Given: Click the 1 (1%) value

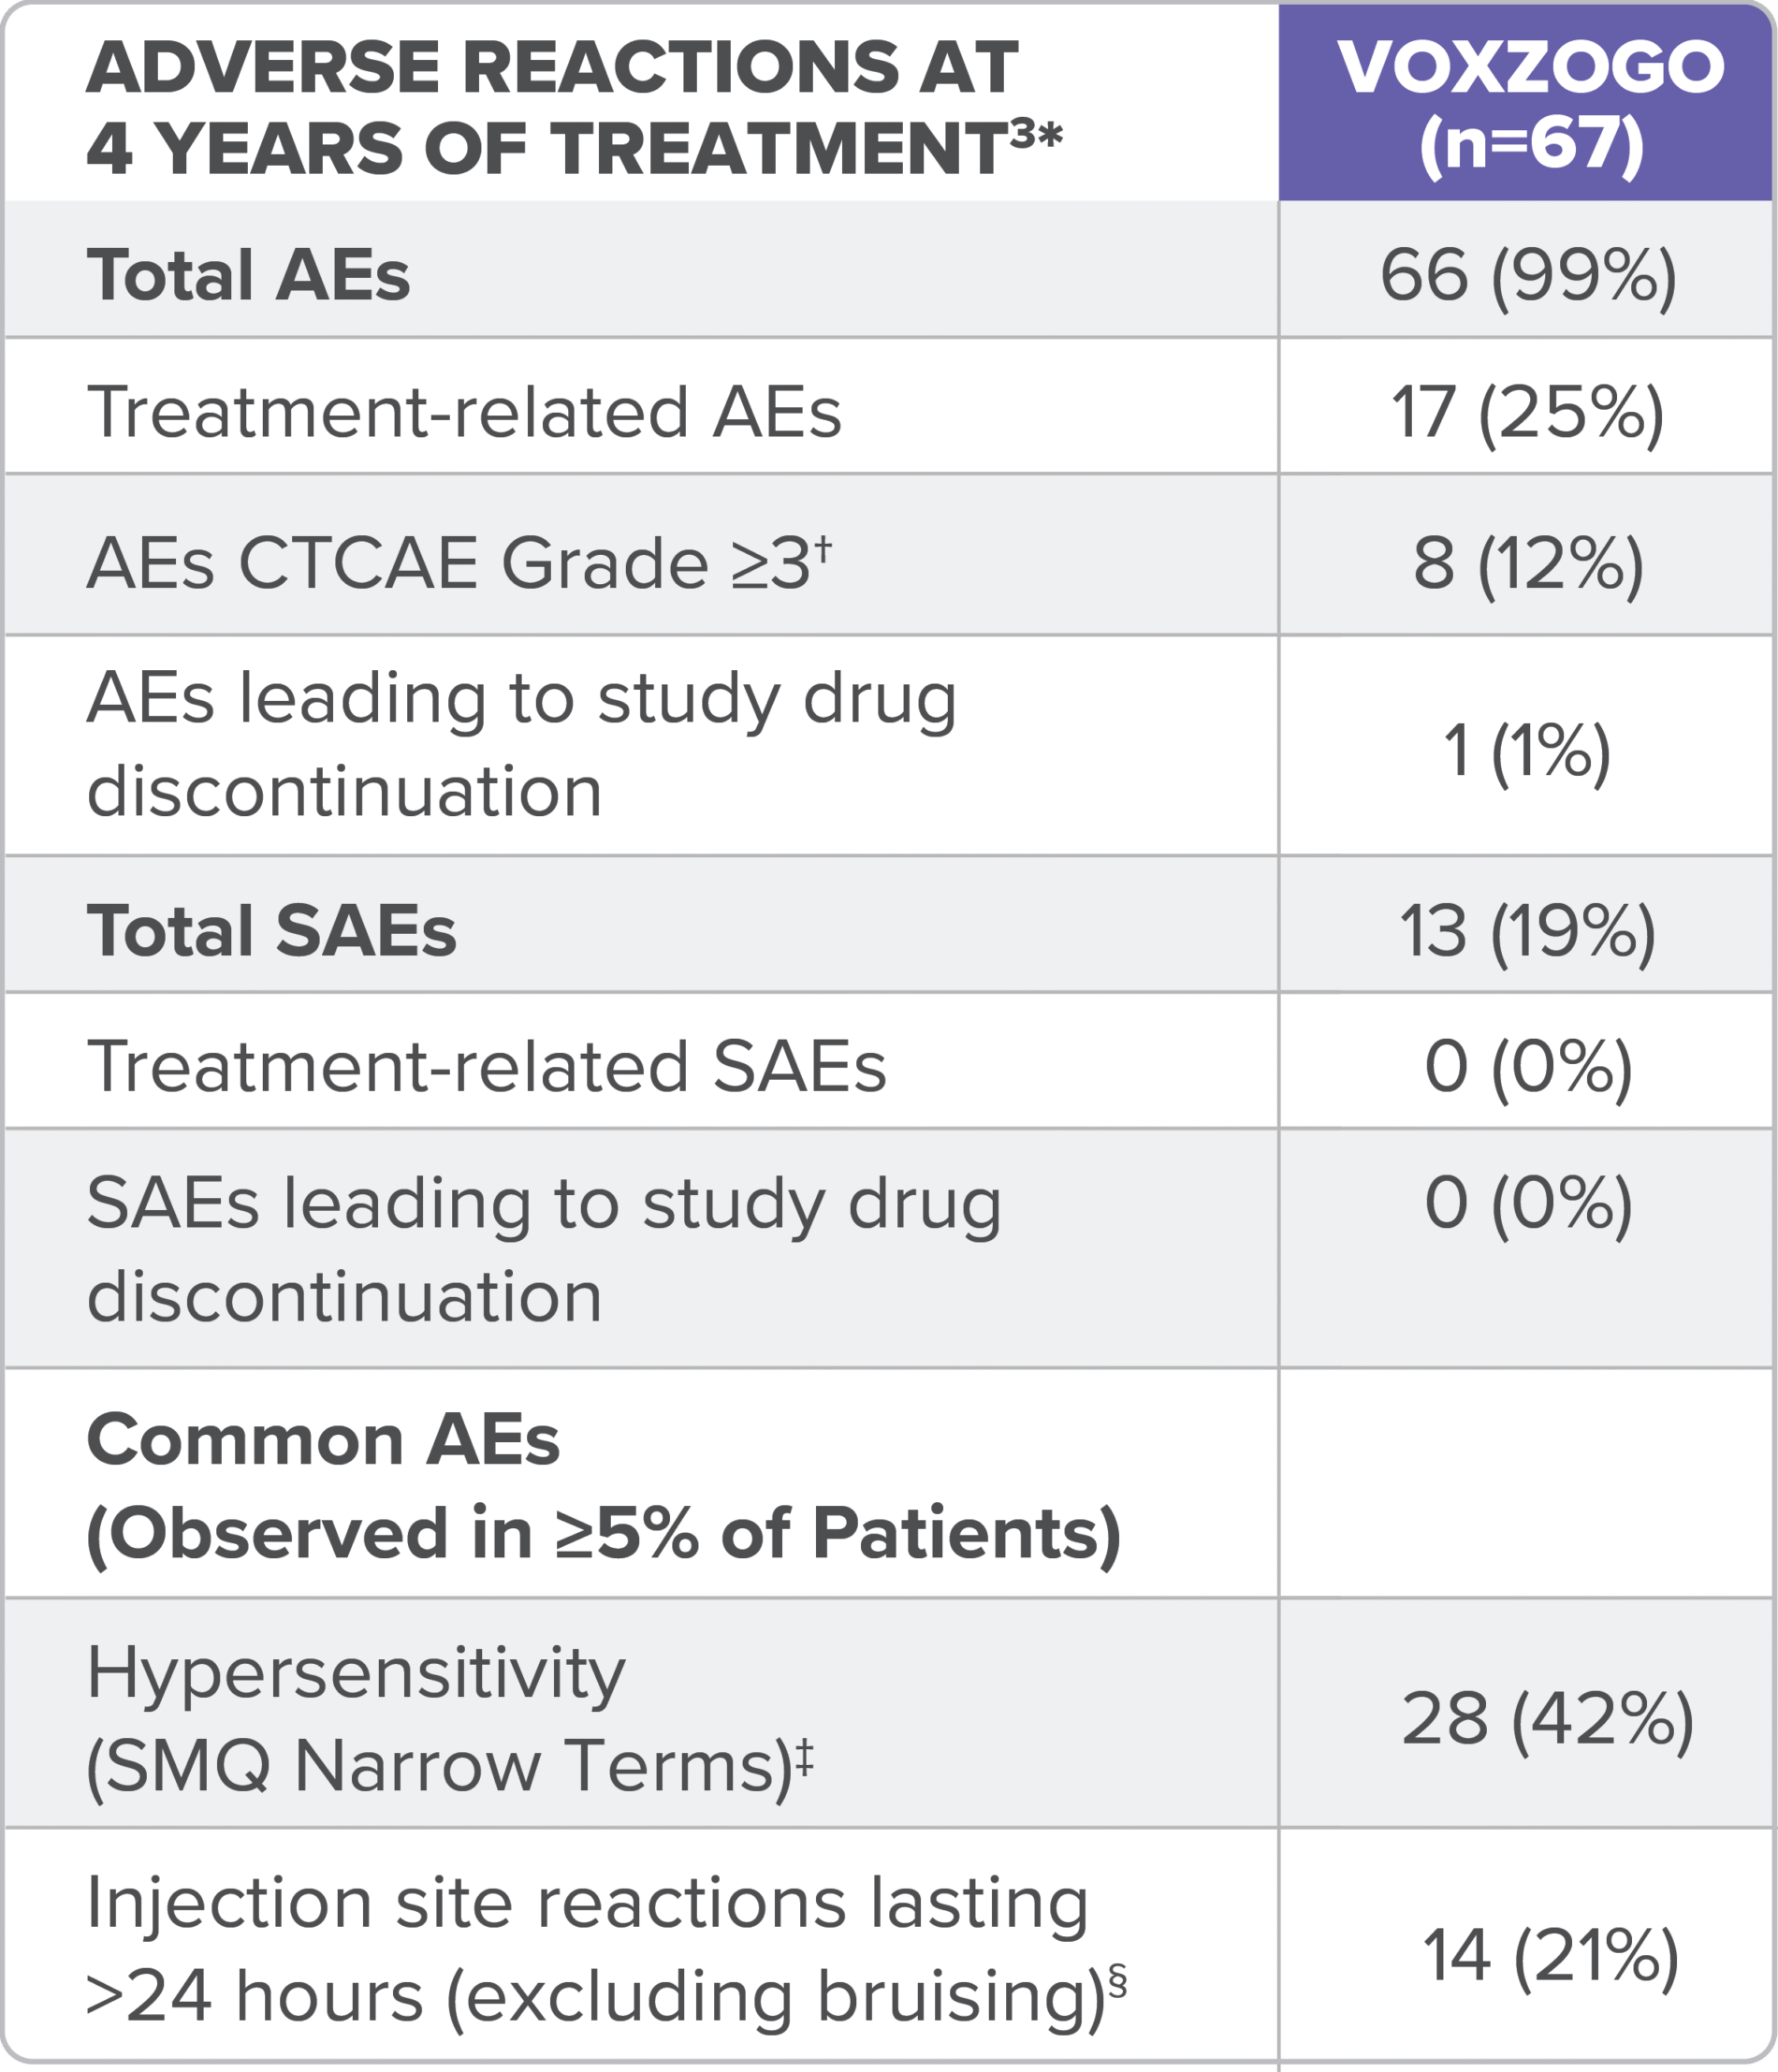Looking at the screenshot, I should [x=1528, y=750].
